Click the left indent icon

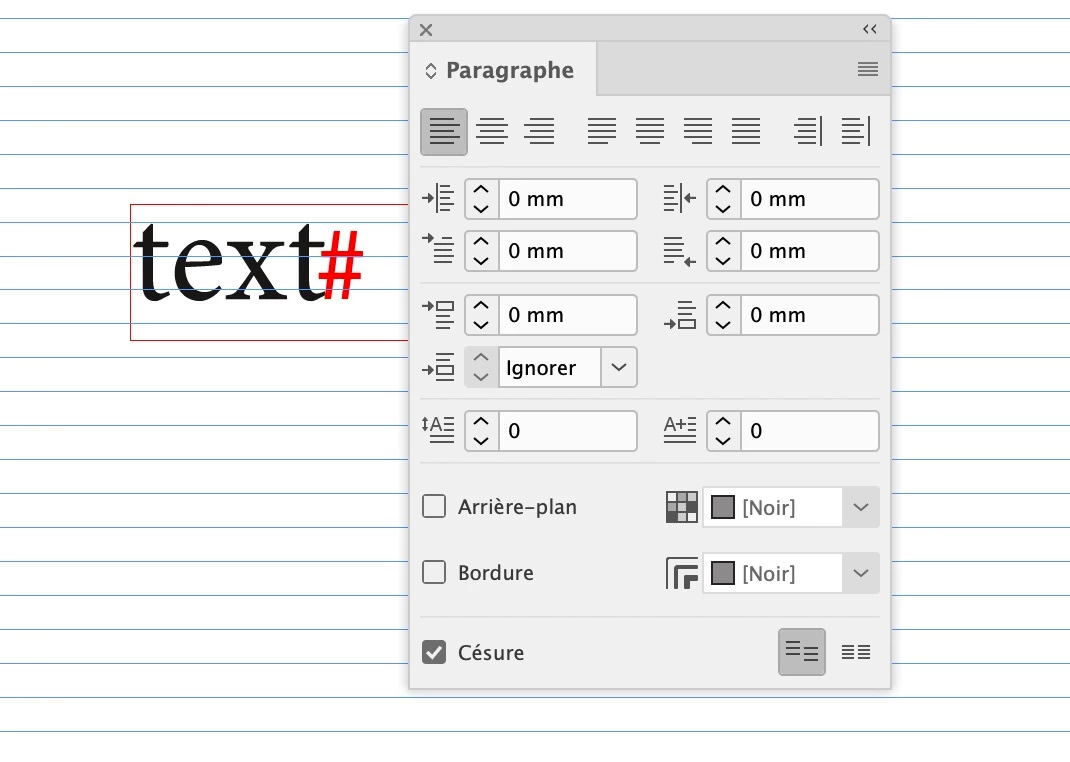[x=438, y=199]
